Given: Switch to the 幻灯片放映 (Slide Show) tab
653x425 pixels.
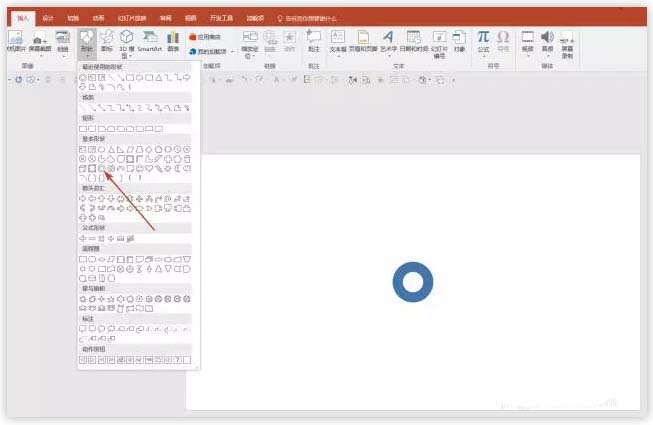Looking at the screenshot, I should pos(132,18).
